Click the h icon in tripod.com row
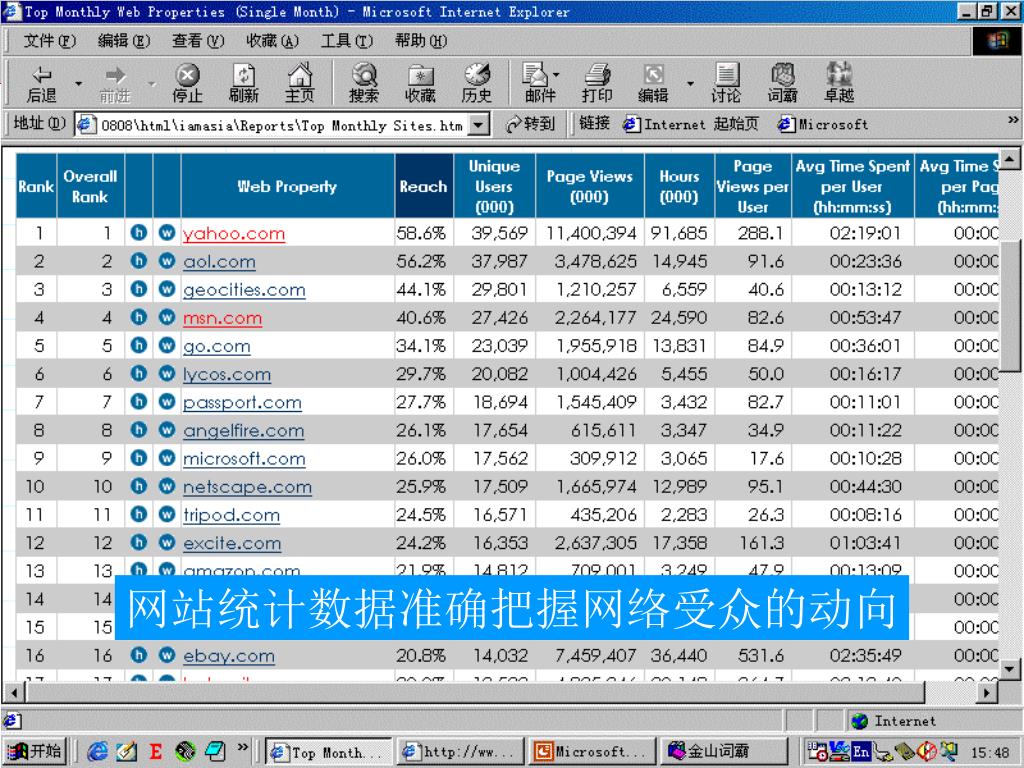Image resolution: width=1024 pixels, height=768 pixels. [x=138, y=514]
